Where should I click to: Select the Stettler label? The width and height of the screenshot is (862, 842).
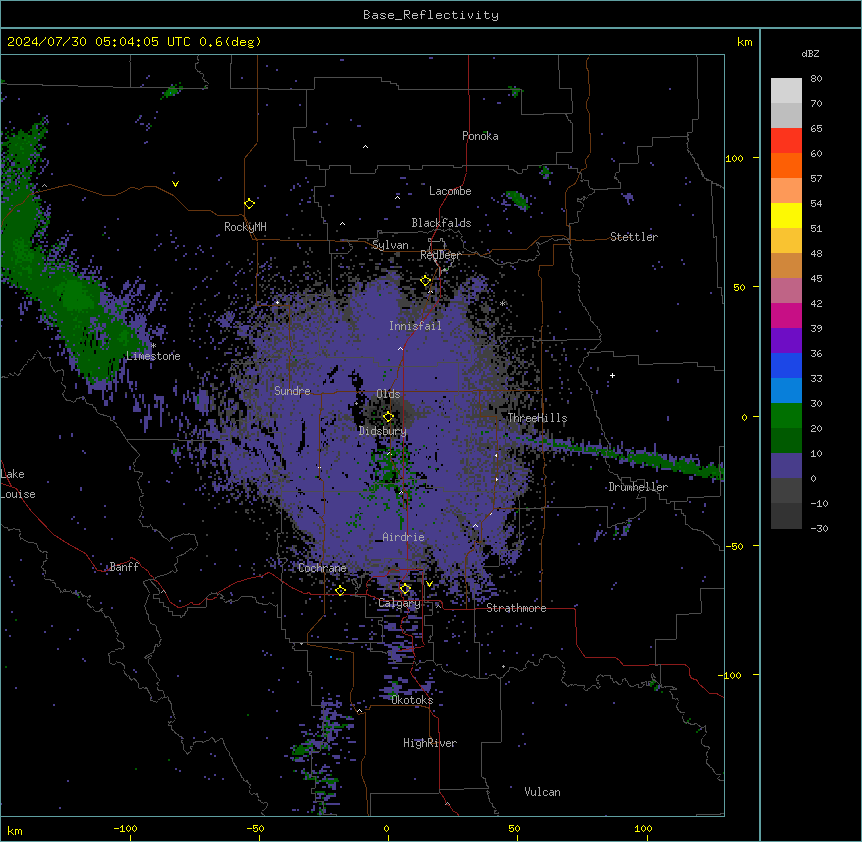[634, 237]
